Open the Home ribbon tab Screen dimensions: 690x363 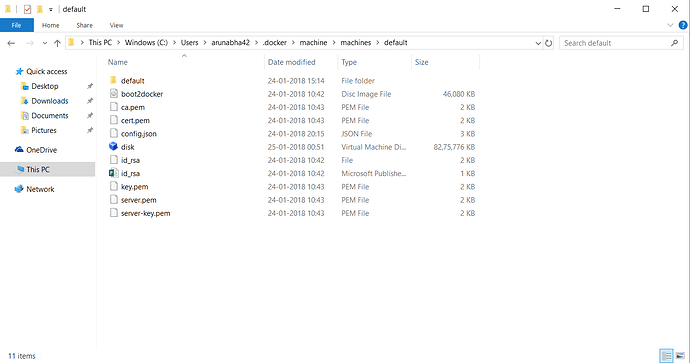tap(51, 25)
